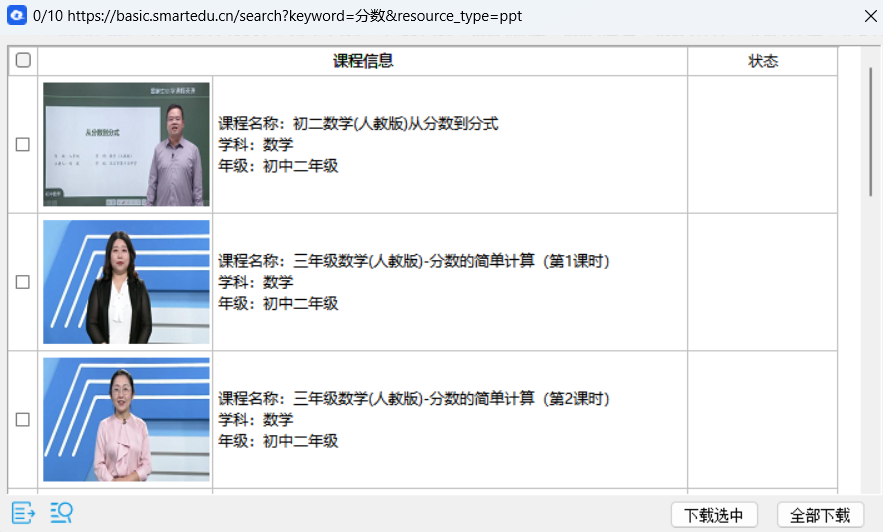Check the box for 第1课时 course
Viewport: 883px width, 532px height.
click(23, 282)
